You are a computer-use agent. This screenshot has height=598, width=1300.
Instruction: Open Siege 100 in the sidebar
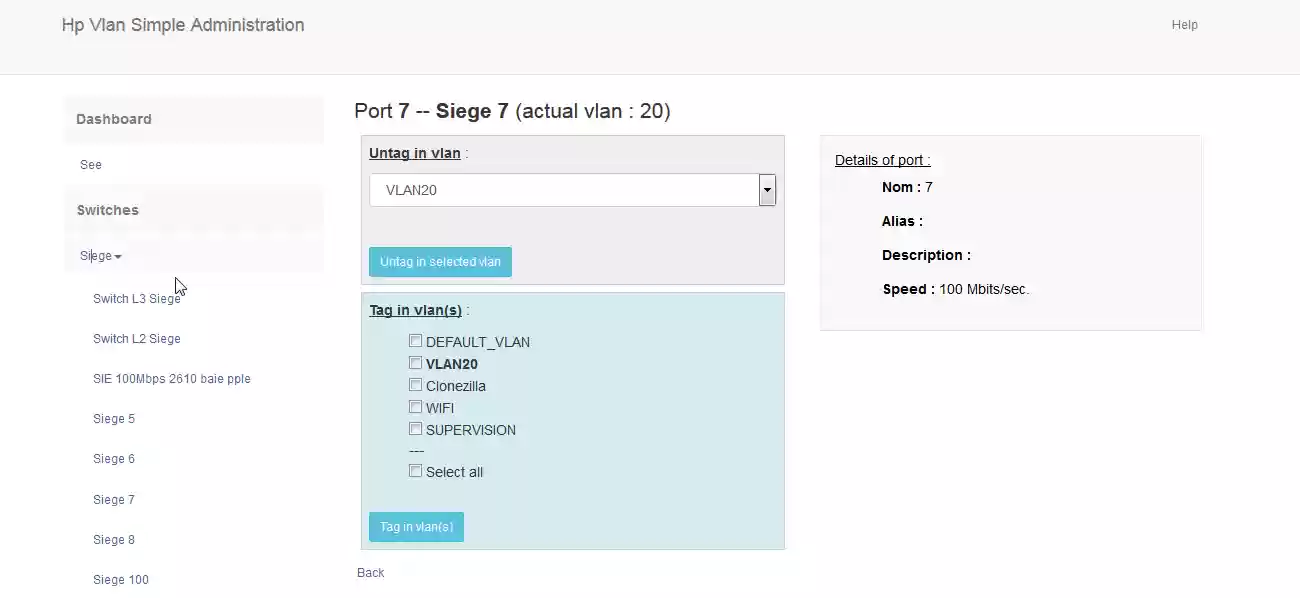pos(121,580)
